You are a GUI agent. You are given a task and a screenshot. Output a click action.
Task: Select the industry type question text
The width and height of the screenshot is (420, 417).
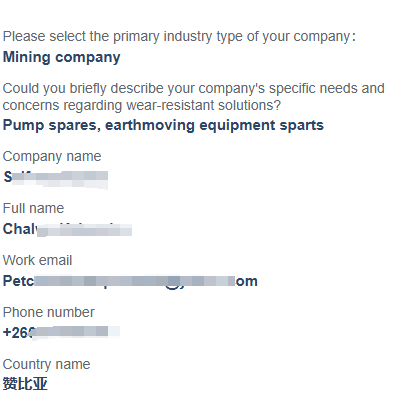coord(179,37)
